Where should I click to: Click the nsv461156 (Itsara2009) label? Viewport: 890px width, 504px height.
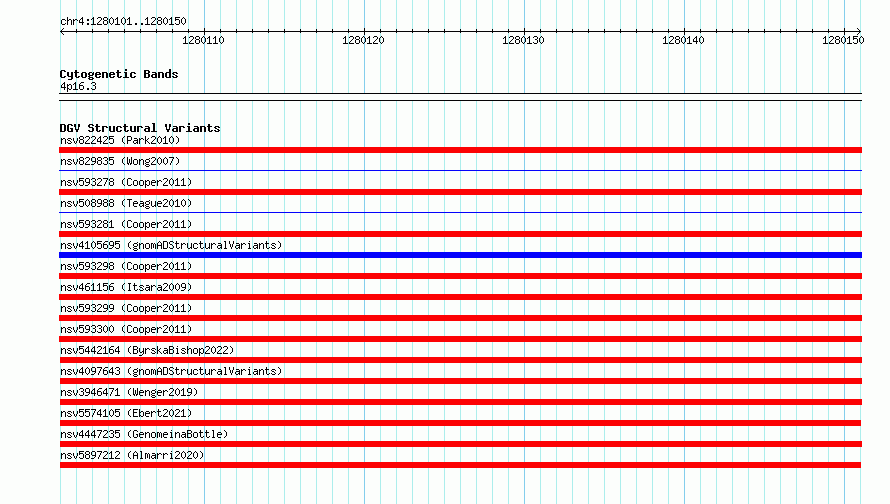126,287
